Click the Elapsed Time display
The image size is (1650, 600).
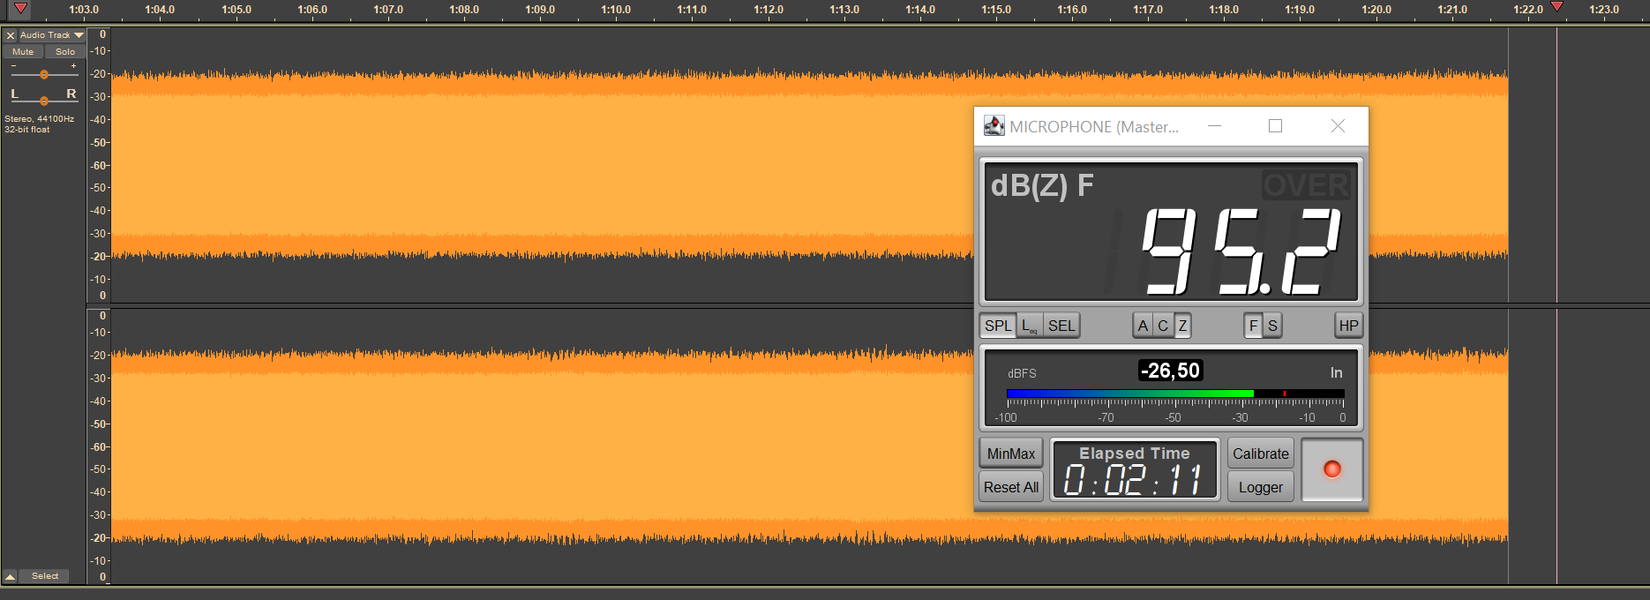(1135, 470)
